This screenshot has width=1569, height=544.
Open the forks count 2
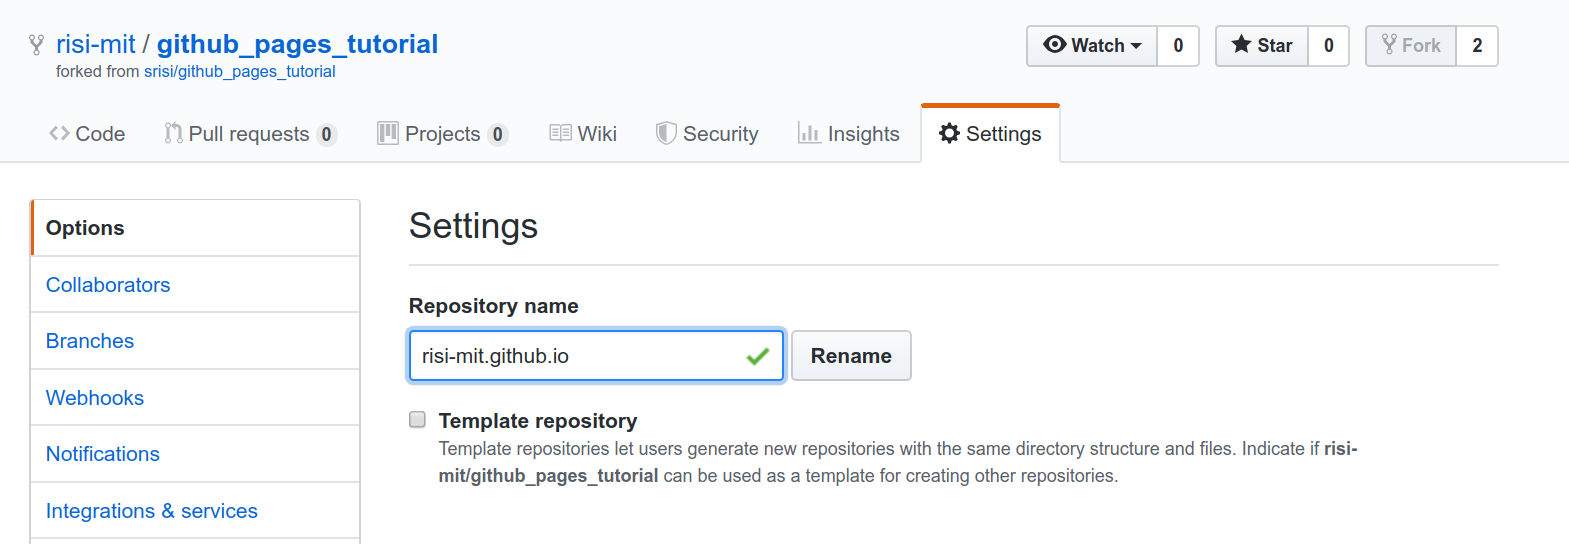(1477, 46)
